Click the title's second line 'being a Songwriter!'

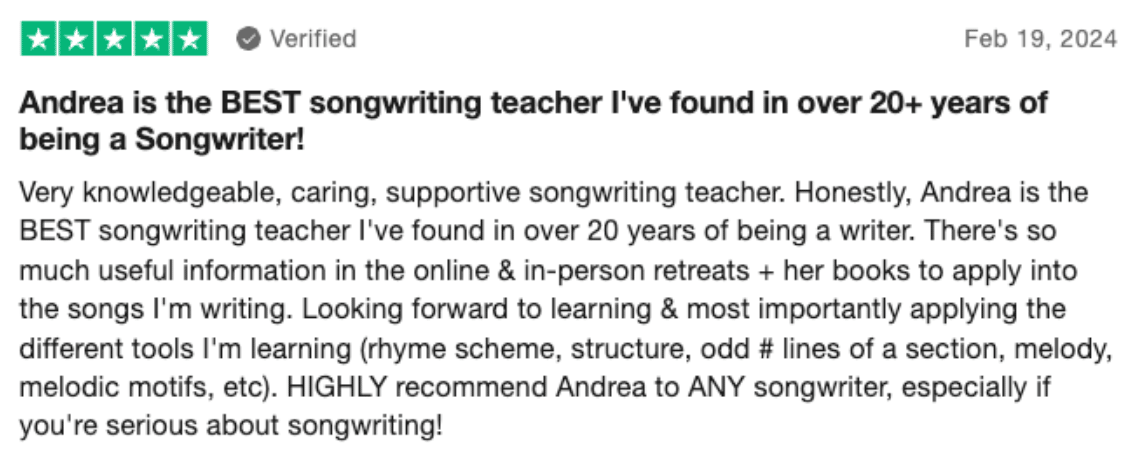click(x=161, y=140)
